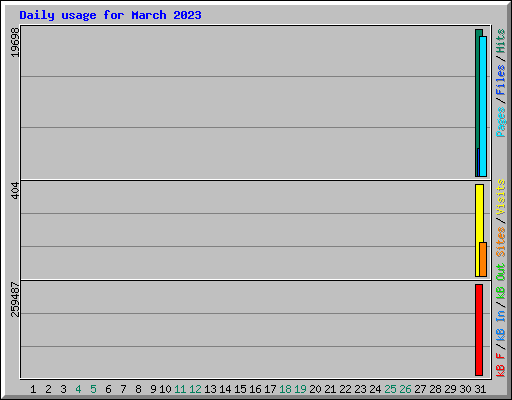Click green day 12 label
The width and height of the screenshot is (512, 400).
pos(195,389)
